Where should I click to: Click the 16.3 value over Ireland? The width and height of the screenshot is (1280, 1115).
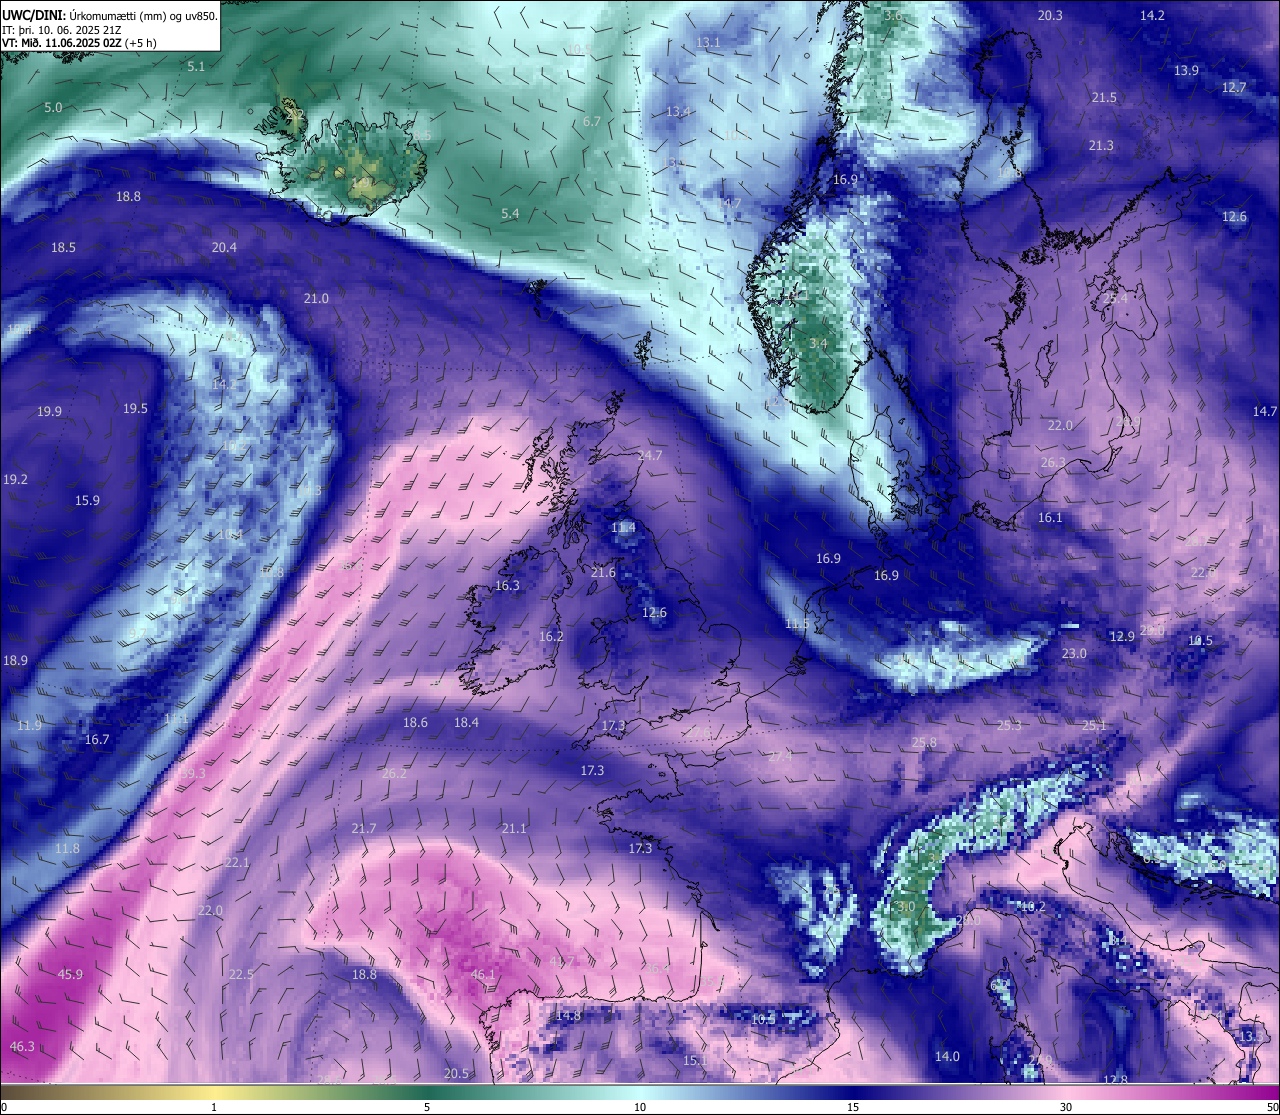coord(507,586)
